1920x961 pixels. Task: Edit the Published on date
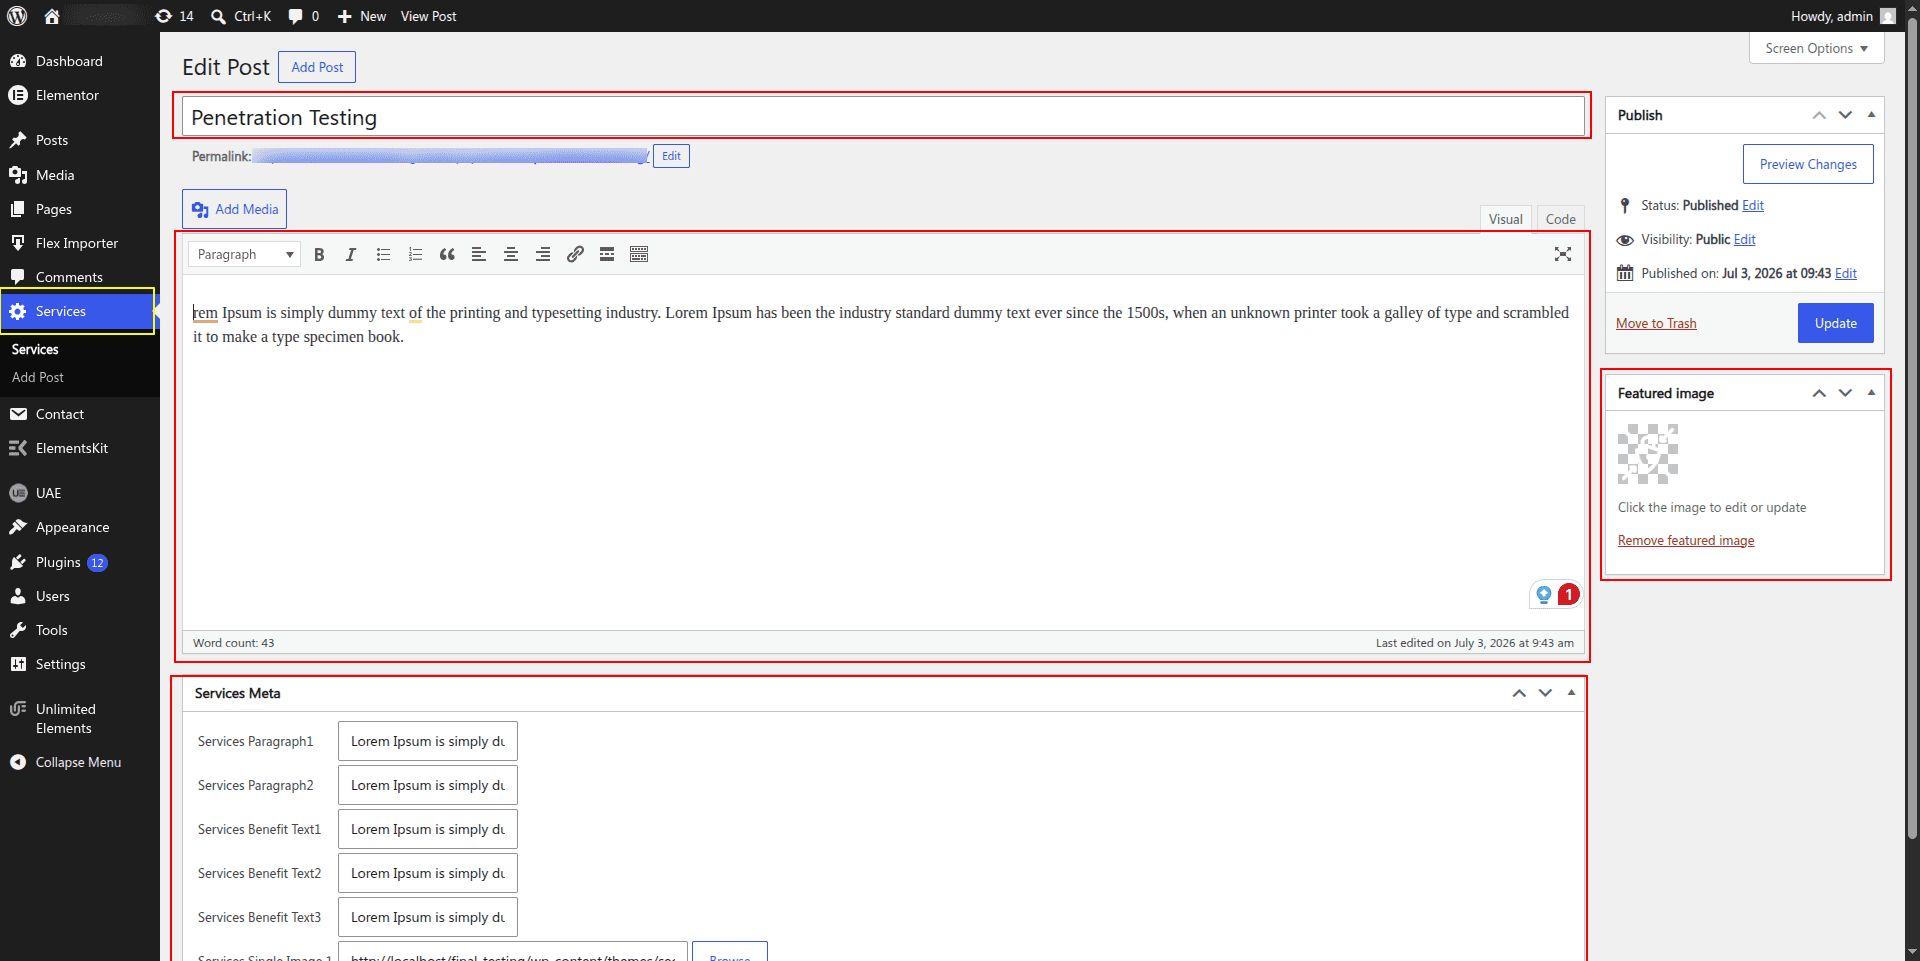tap(1846, 273)
